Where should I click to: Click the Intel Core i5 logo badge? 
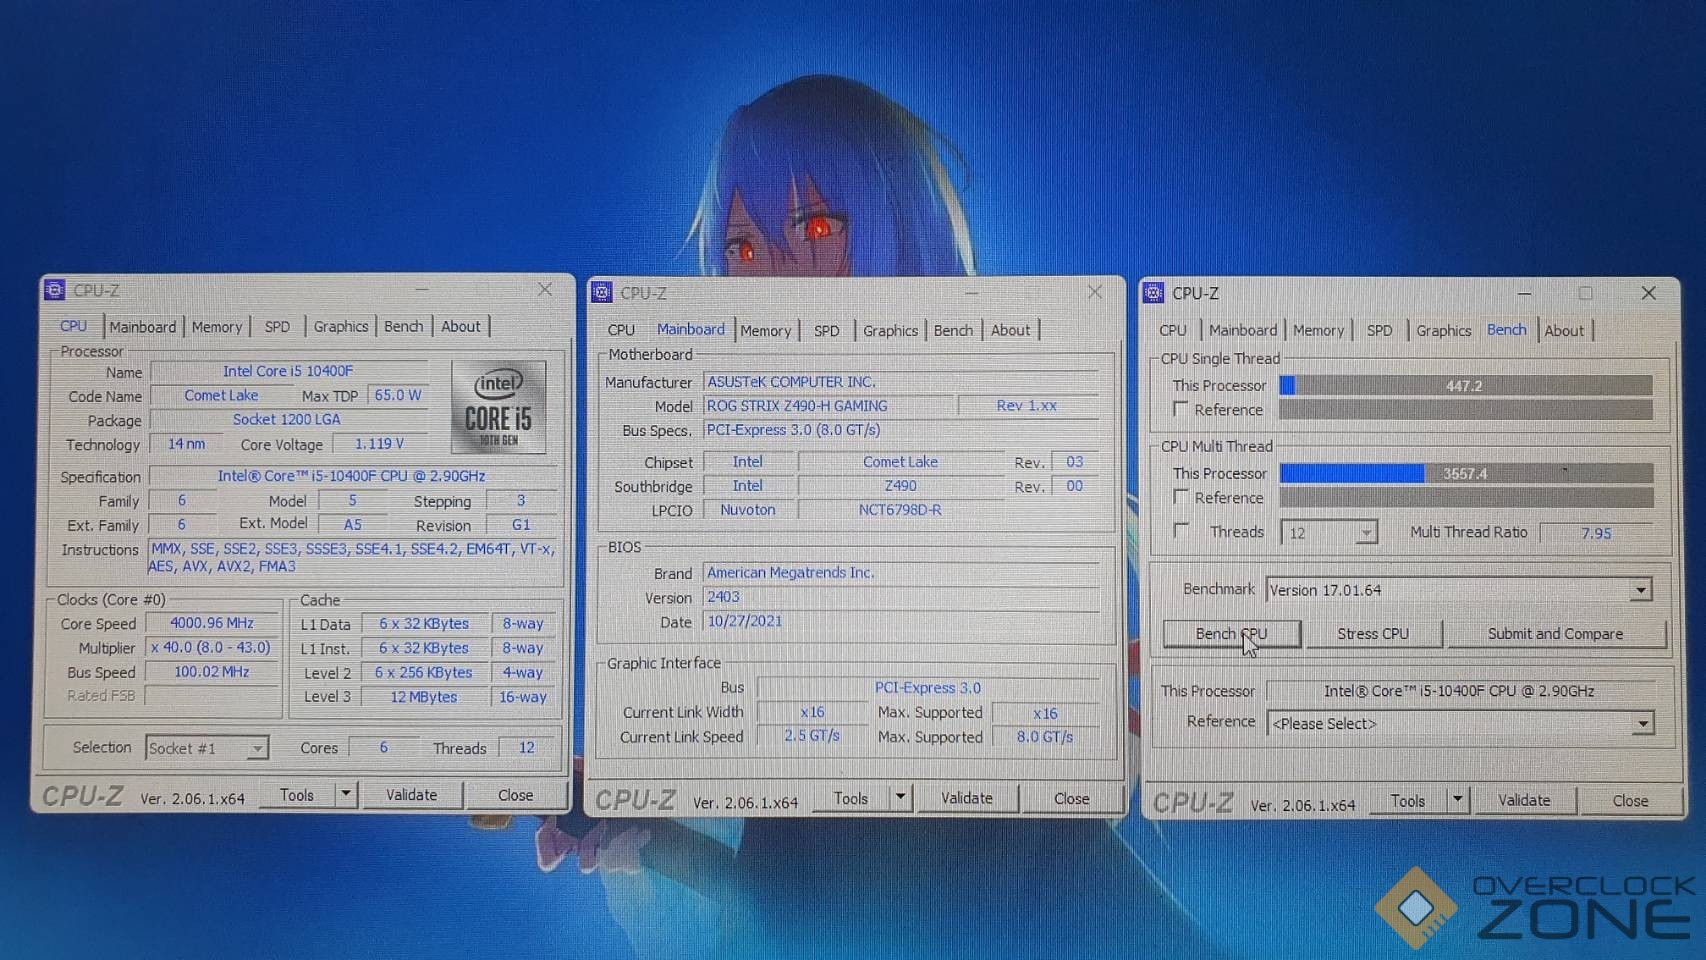[x=498, y=408]
